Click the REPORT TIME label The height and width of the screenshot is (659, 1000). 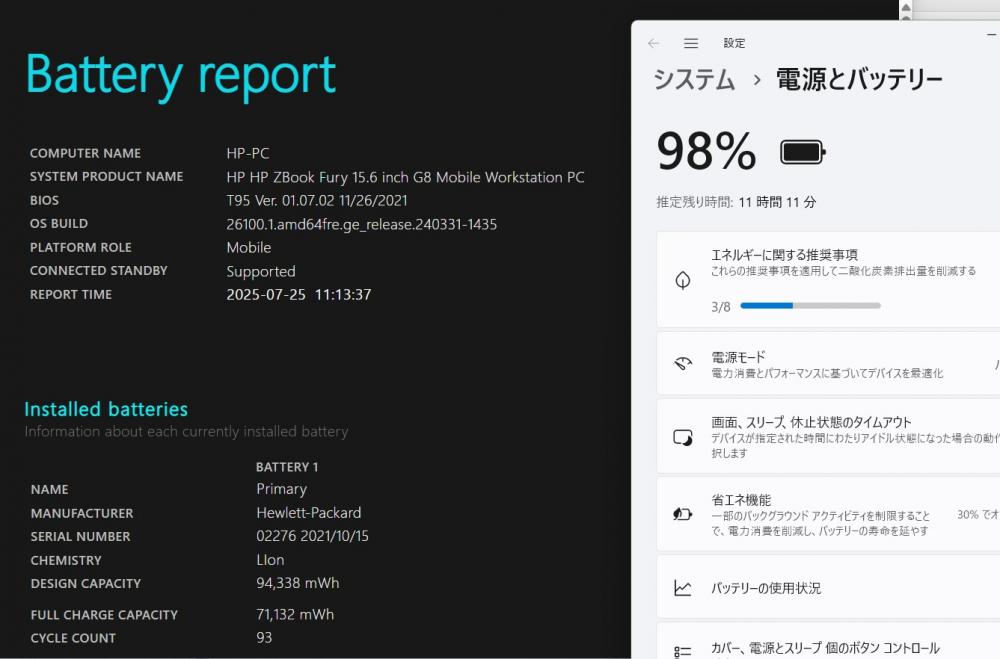click(x=71, y=295)
